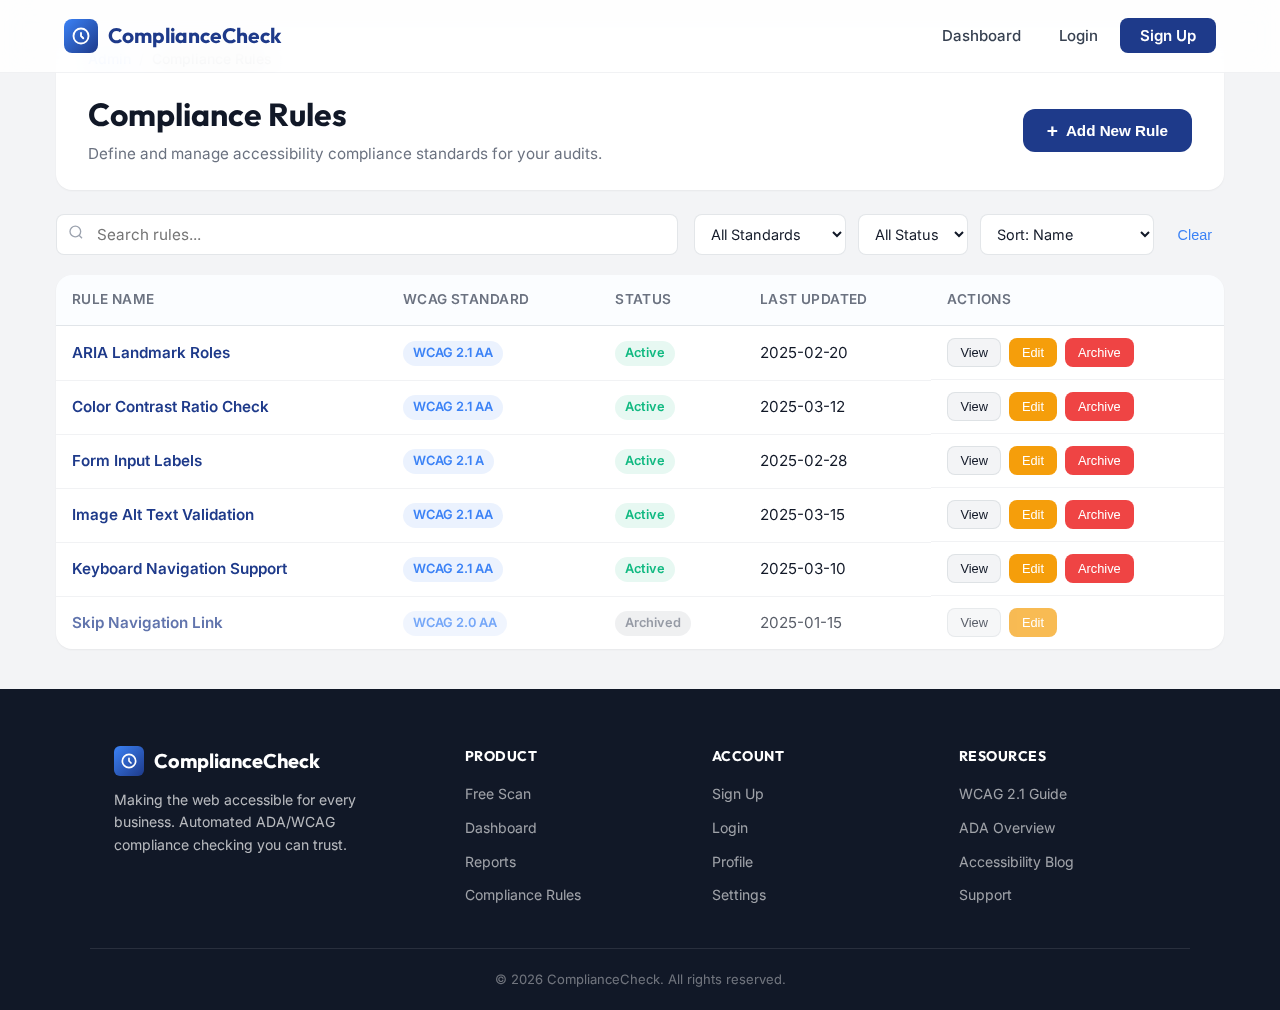The height and width of the screenshot is (1010, 1280).
Task: Click WCAG 2.1 A badge for Form Input Labels
Action: [448, 461]
